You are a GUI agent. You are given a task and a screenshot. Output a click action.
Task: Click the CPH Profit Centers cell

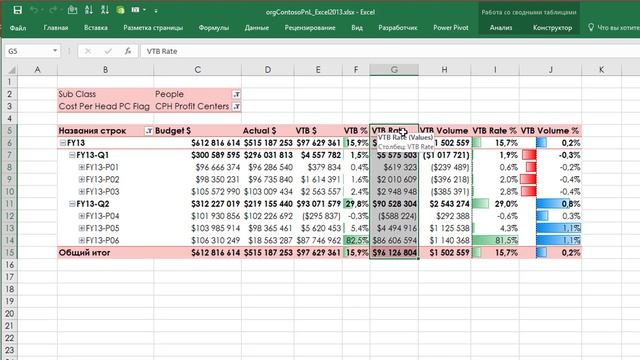(x=197, y=107)
